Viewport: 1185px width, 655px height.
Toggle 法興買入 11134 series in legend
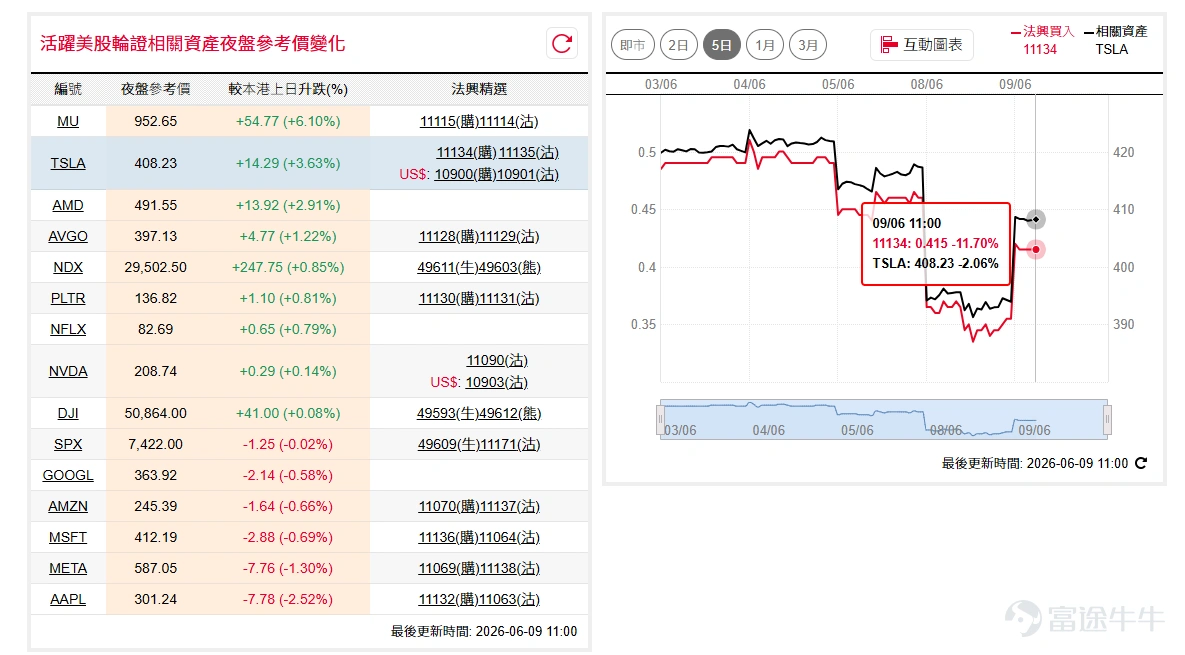pyautogui.click(x=1041, y=40)
